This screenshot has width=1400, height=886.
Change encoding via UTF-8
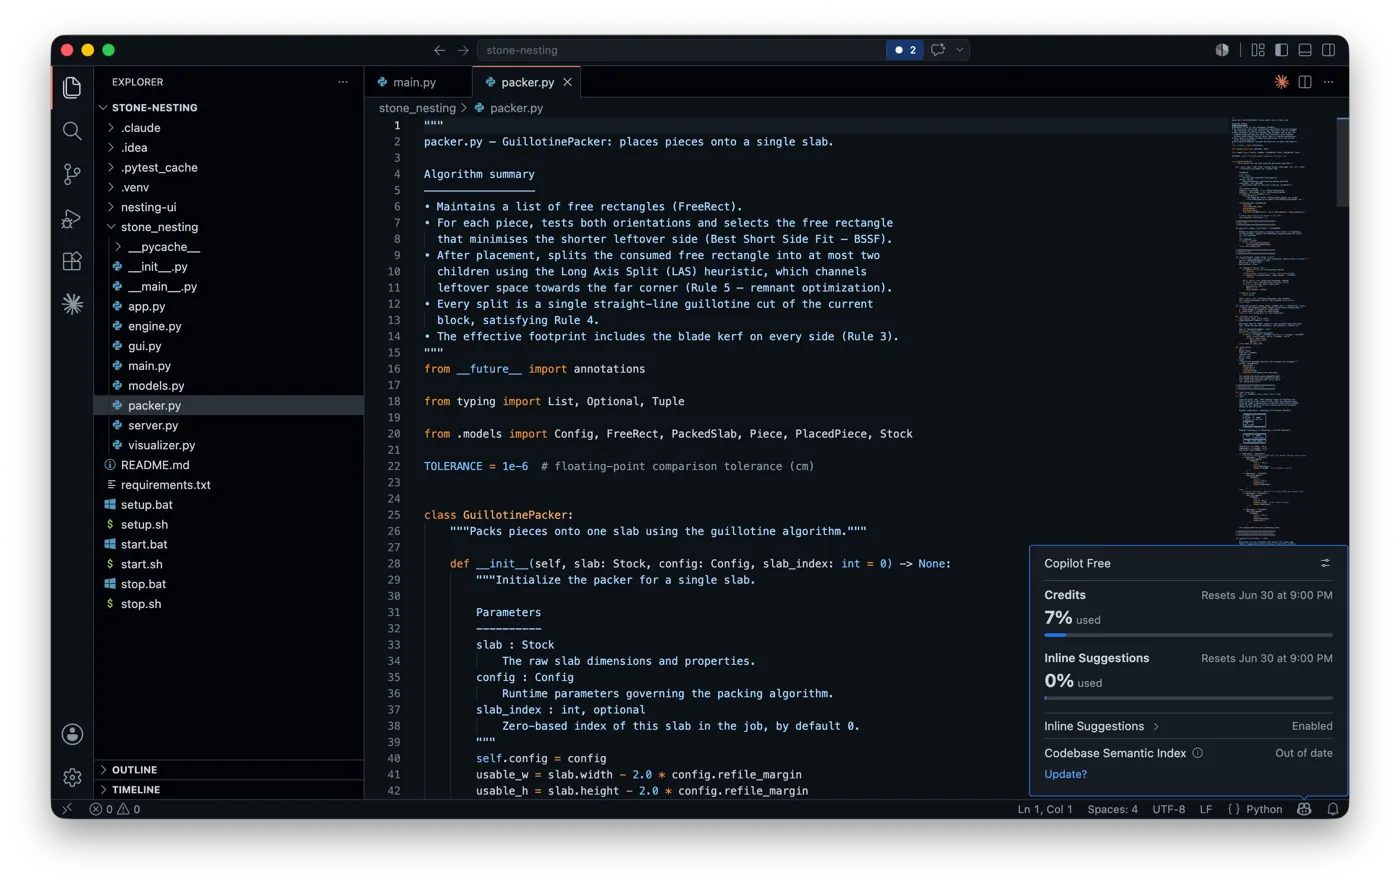pyautogui.click(x=1168, y=809)
